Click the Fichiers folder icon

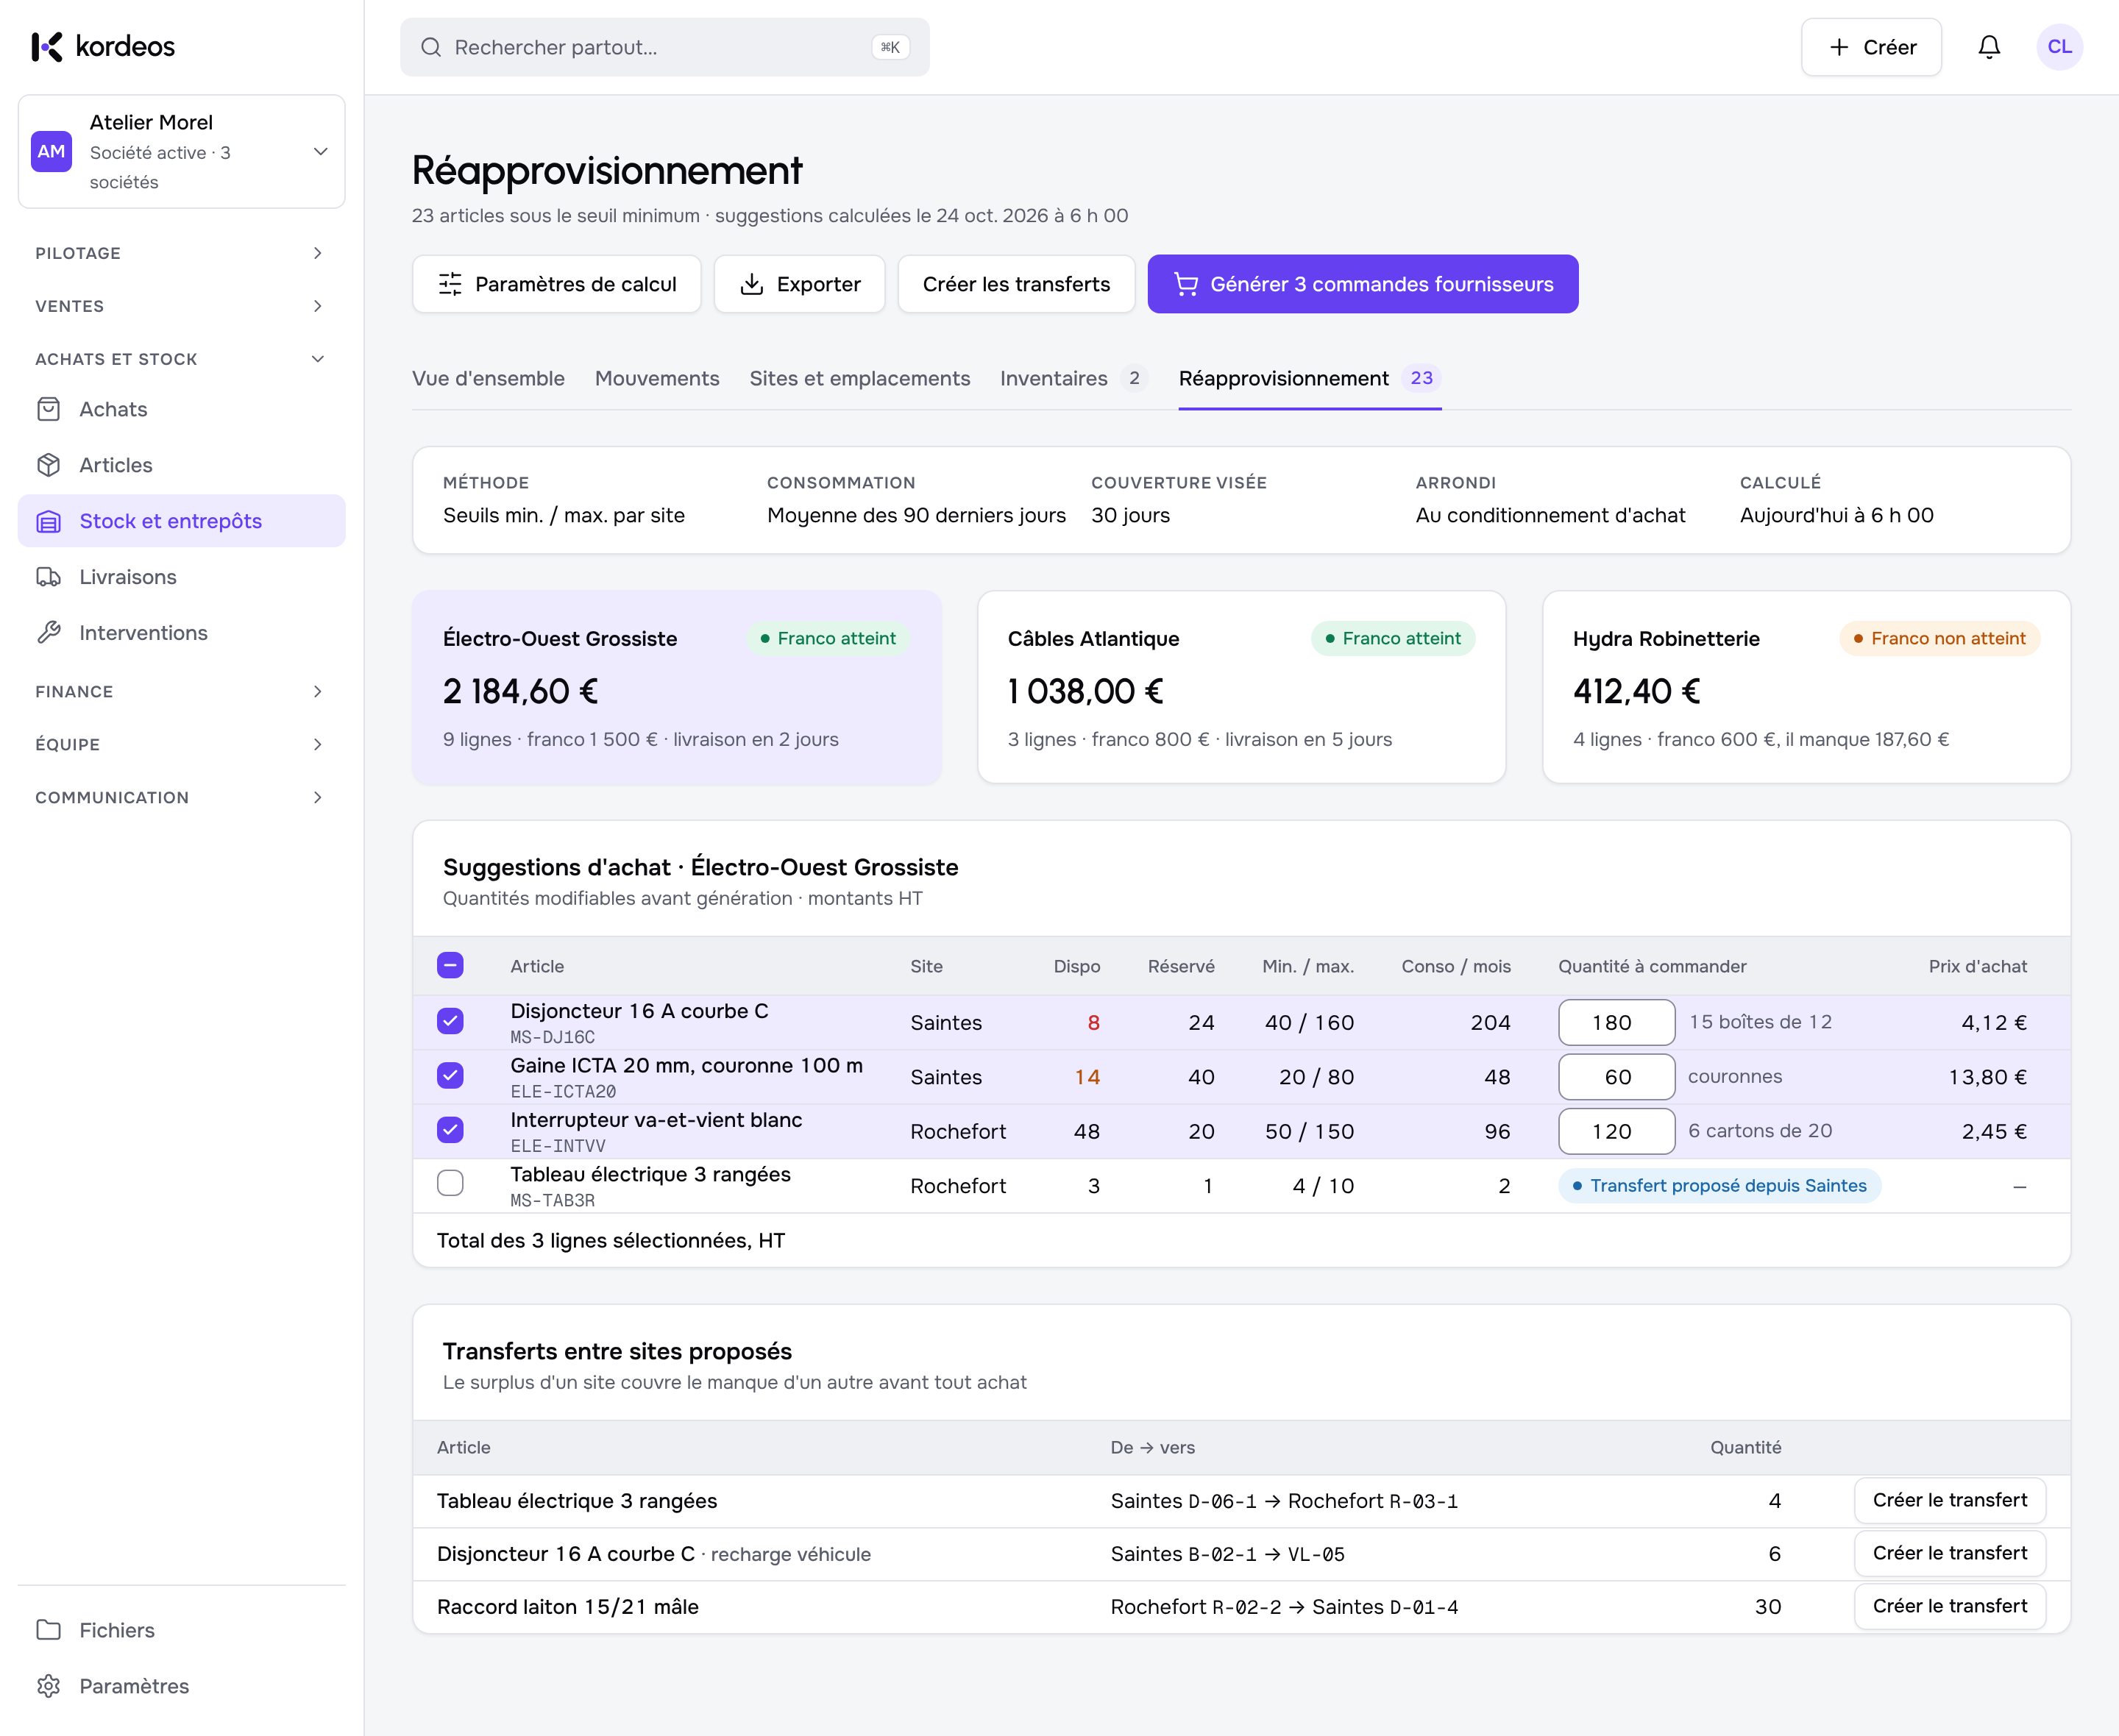coord(49,1630)
